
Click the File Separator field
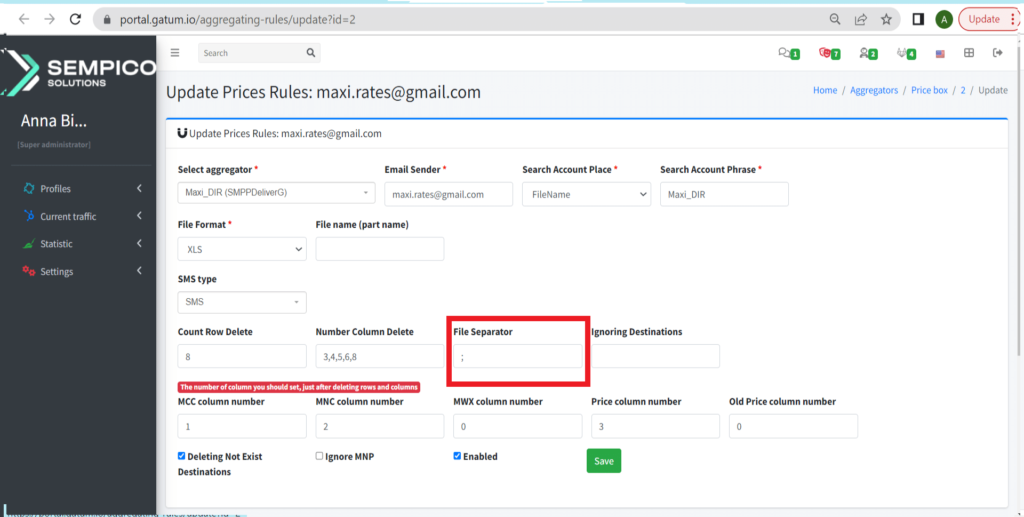coord(518,356)
